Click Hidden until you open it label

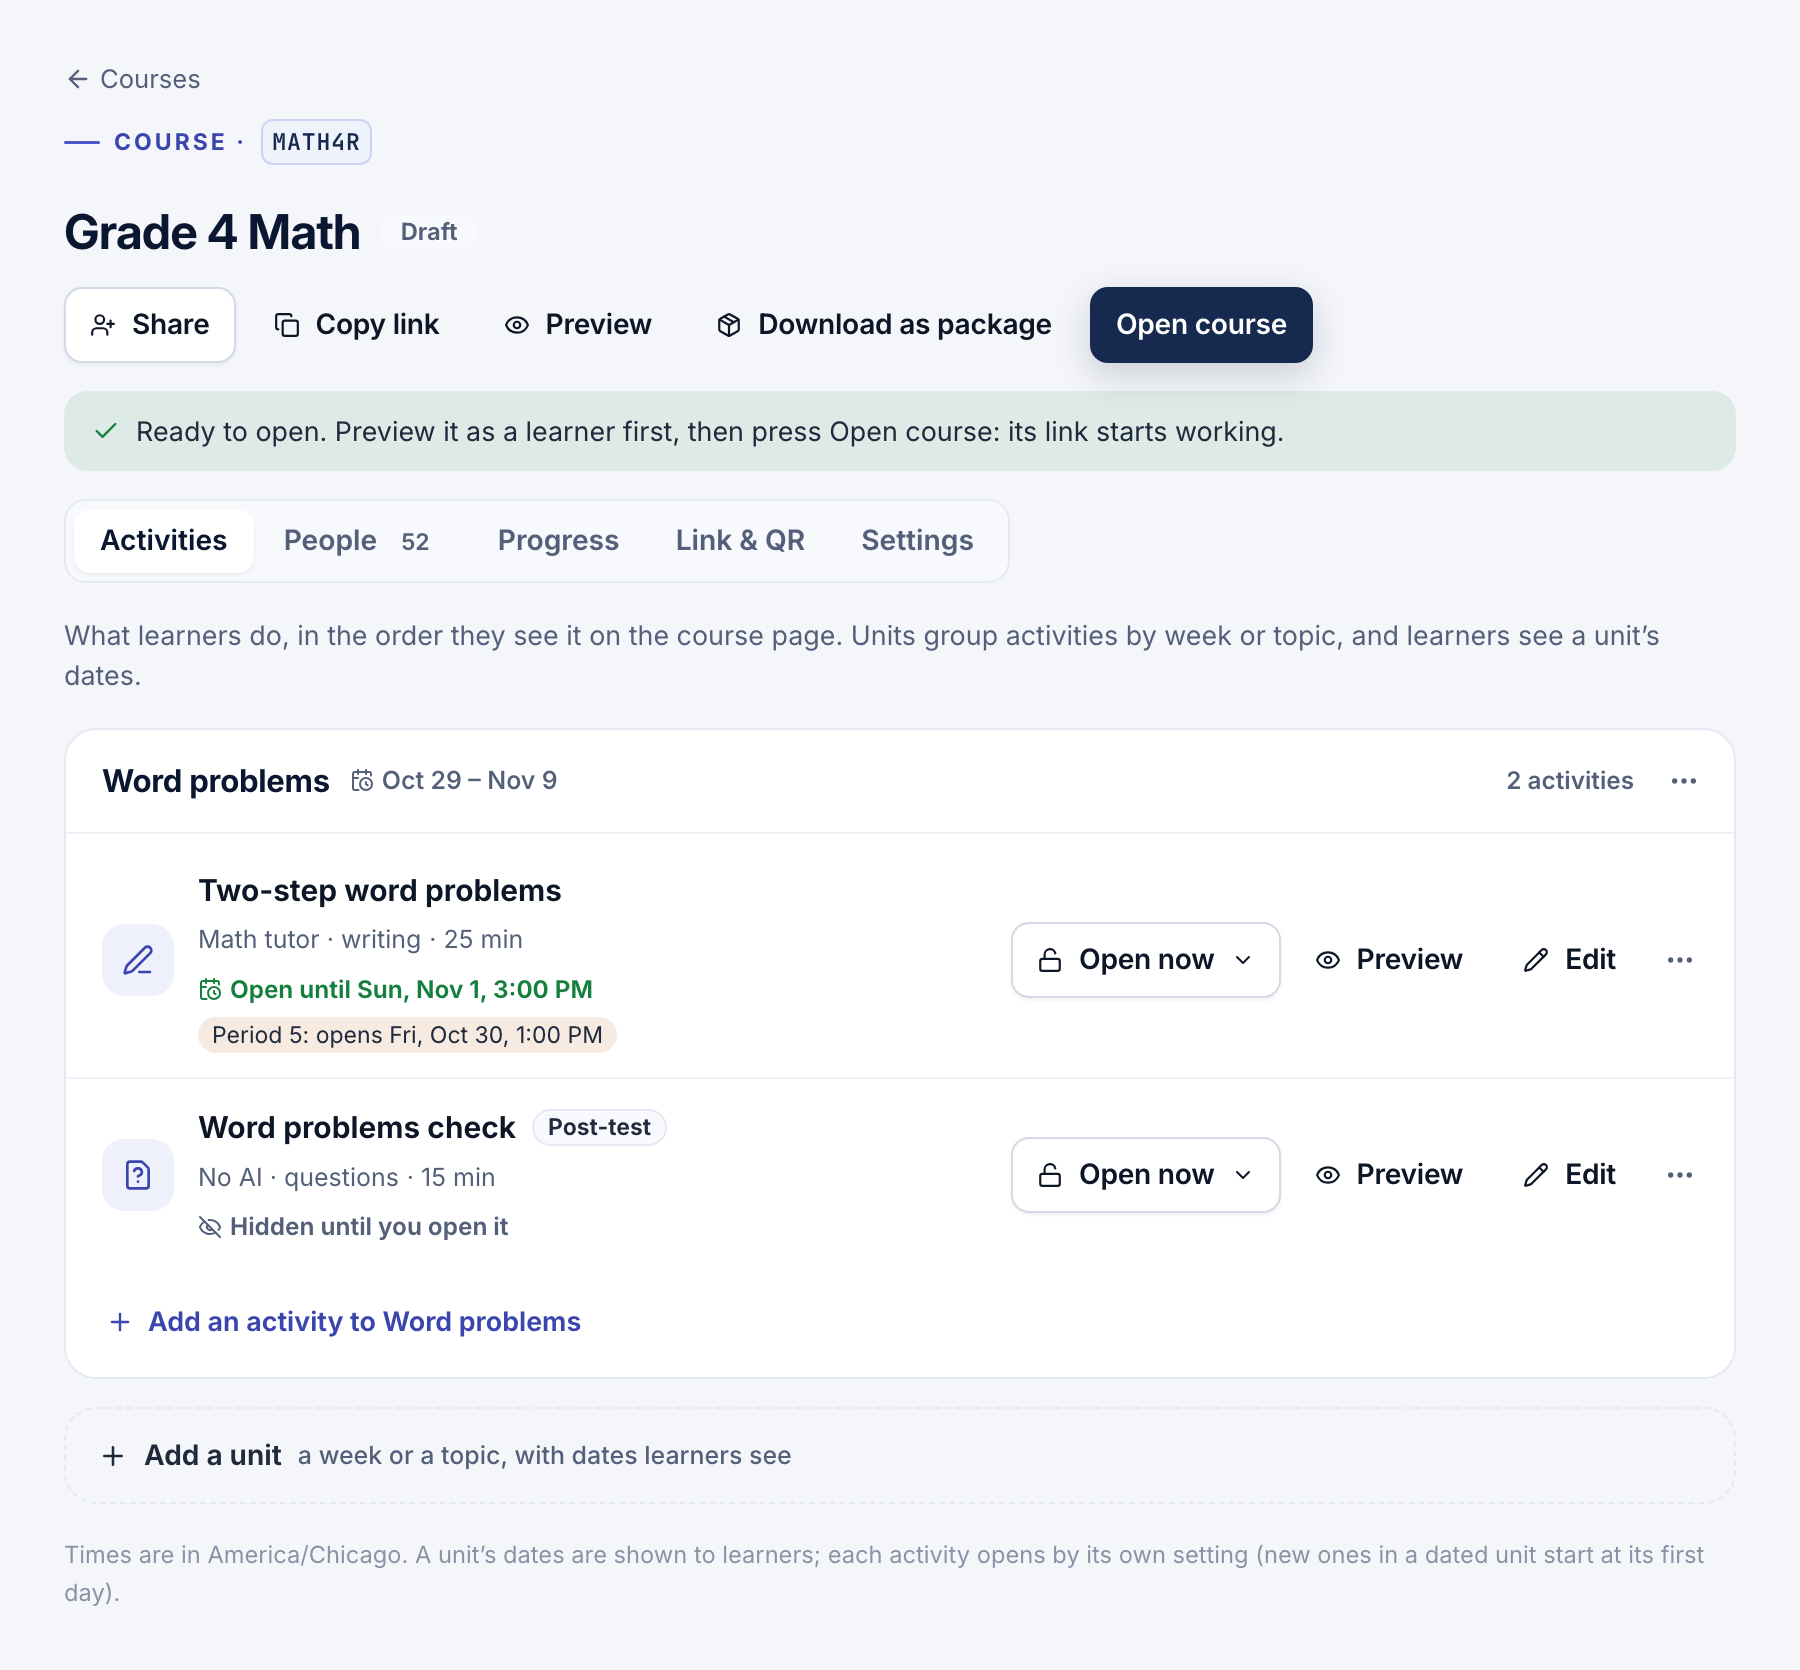(x=369, y=1227)
